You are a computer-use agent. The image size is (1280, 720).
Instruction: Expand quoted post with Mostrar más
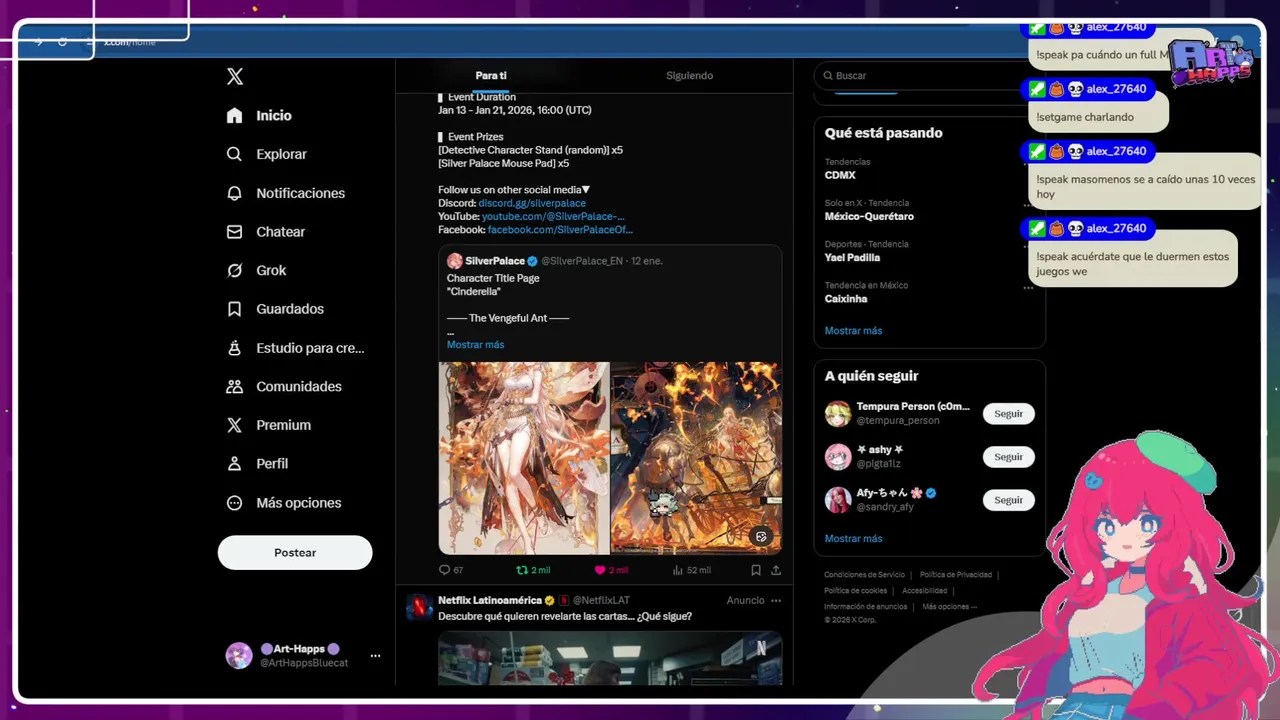click(x=475, y=344)
